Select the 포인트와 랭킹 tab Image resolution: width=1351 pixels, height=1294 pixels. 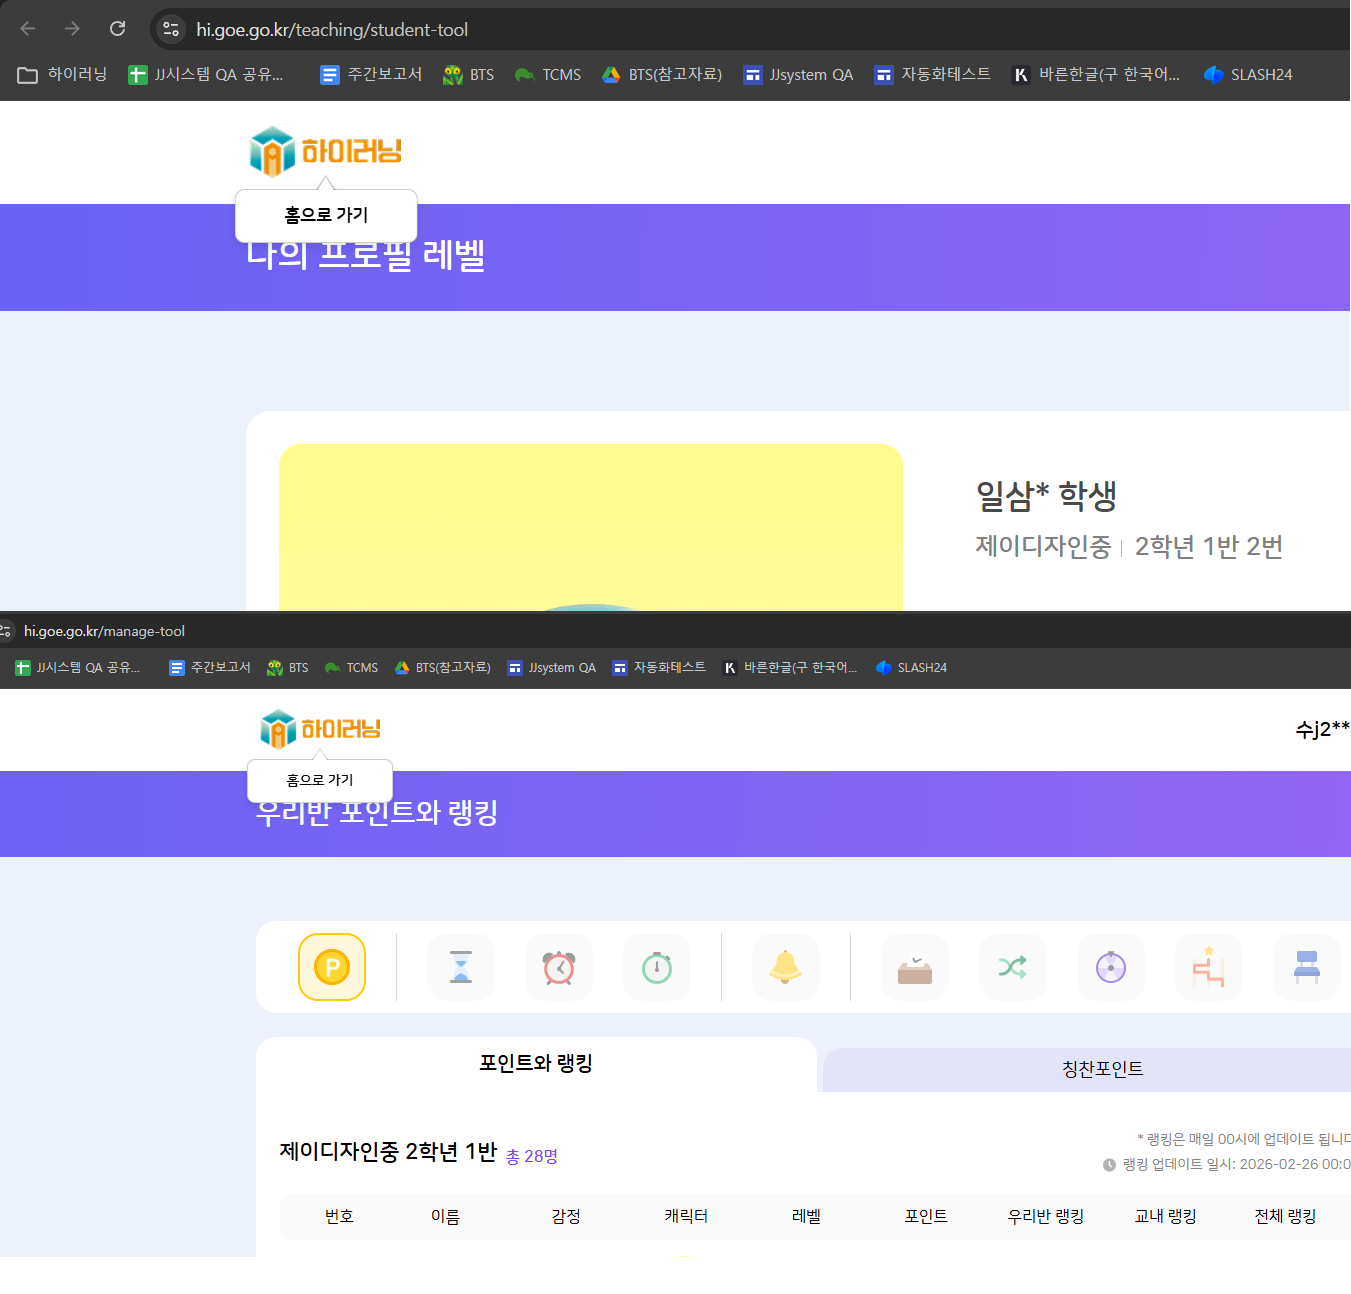(x=536, y=1063)
